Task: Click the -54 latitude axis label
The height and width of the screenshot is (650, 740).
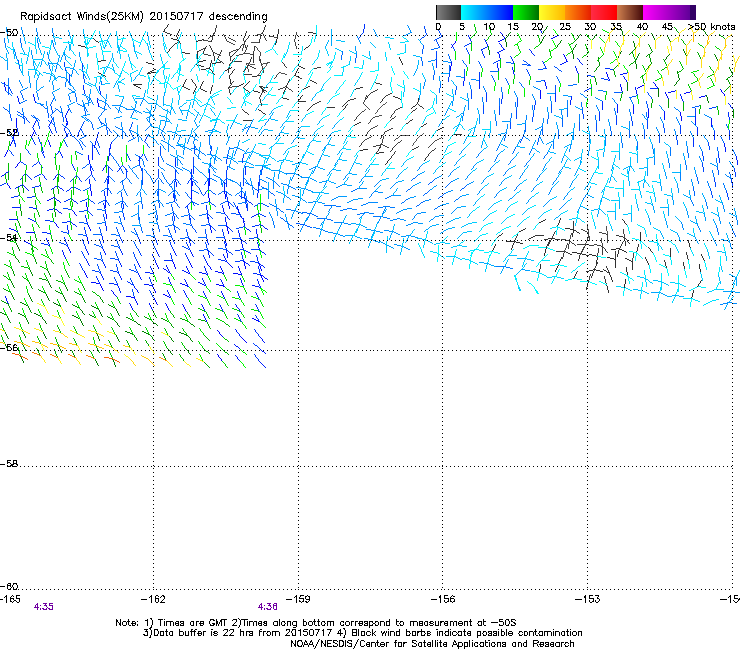Action: pos(9,238)
